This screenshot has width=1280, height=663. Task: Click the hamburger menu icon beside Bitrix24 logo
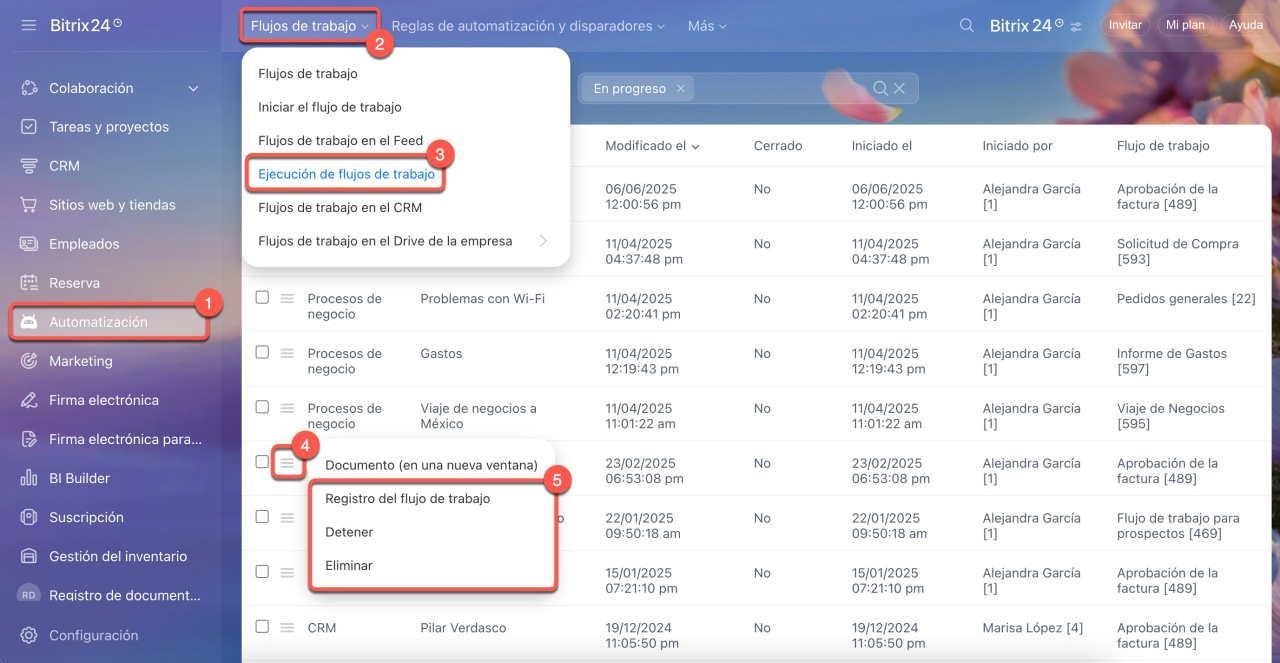28,25
